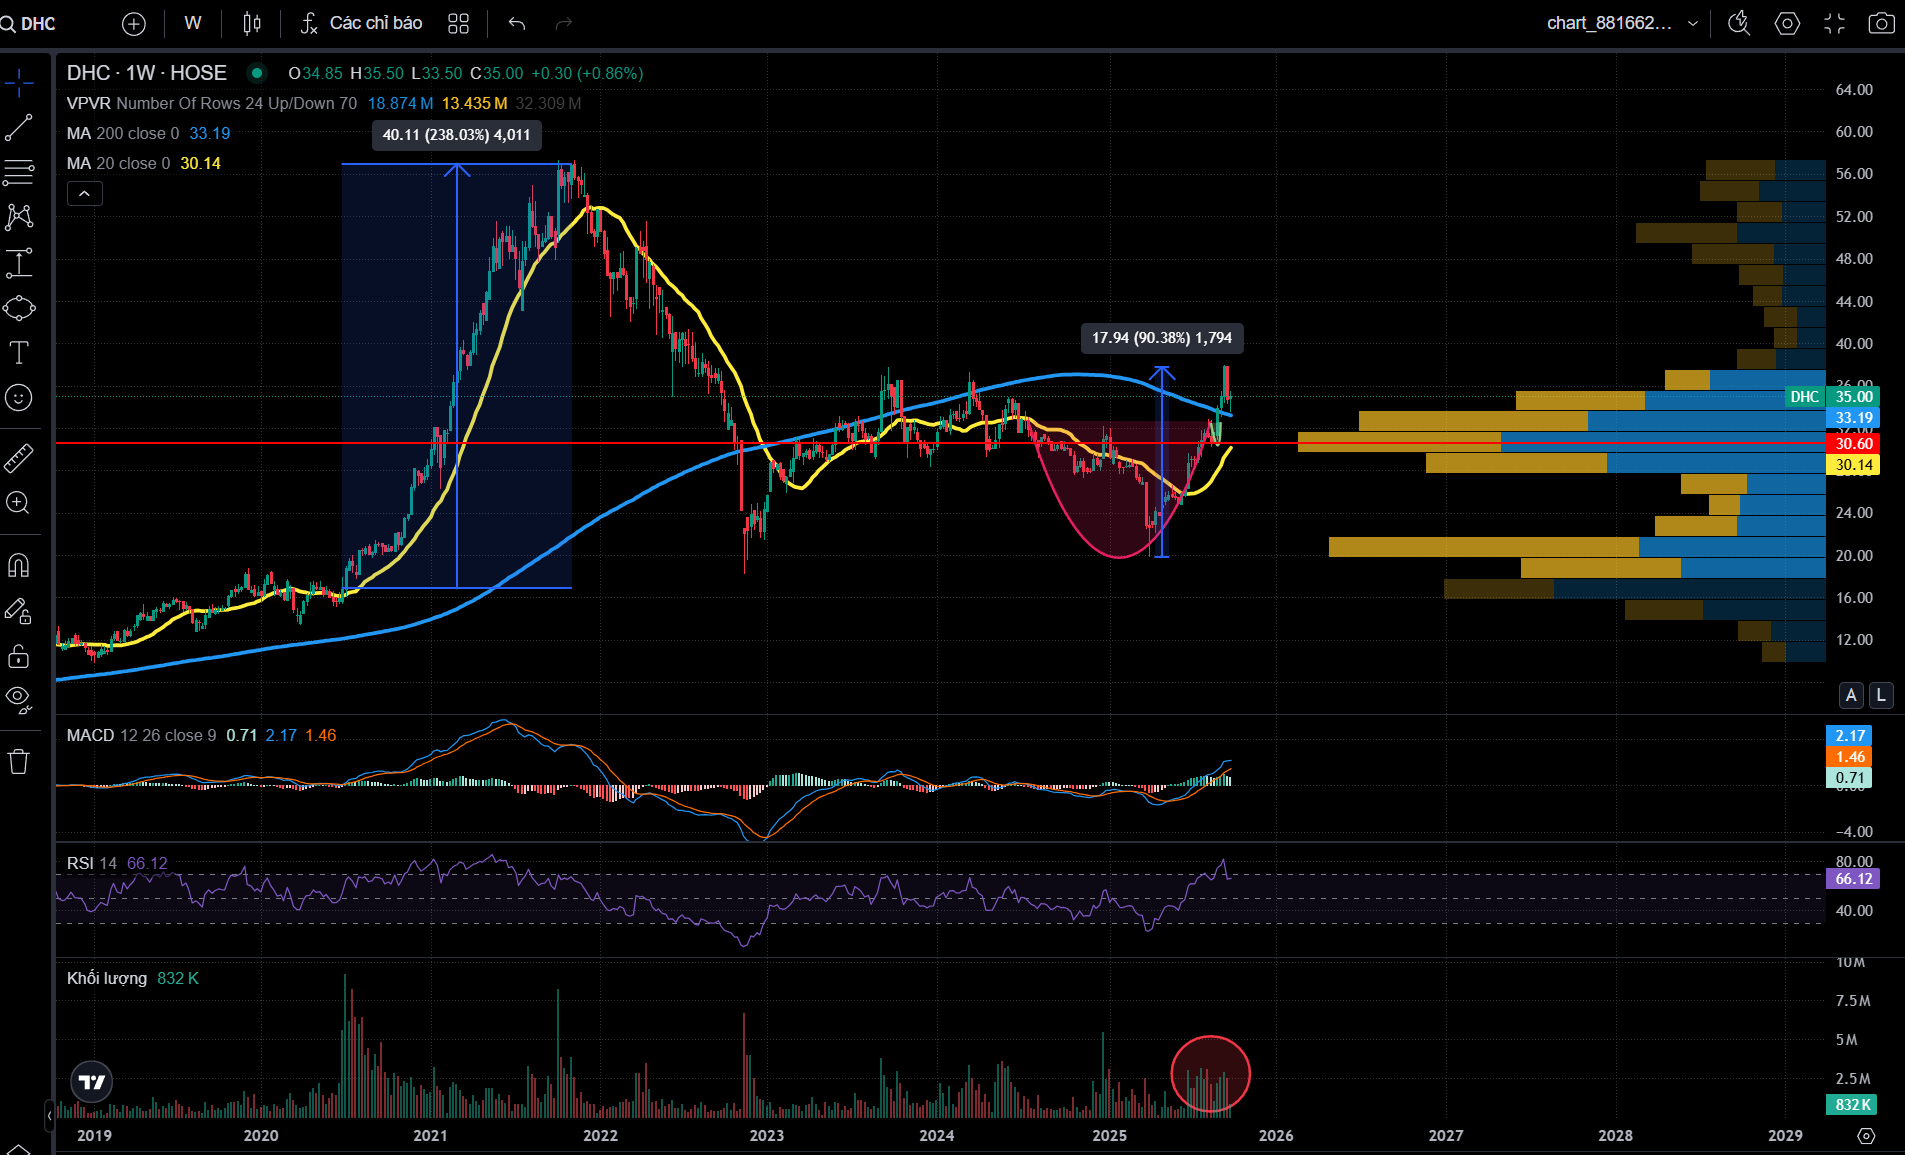Click the blue 33.19 MA price label
The width and height of the screenshot is (1905, 1155).
[x=1853, y=418]
